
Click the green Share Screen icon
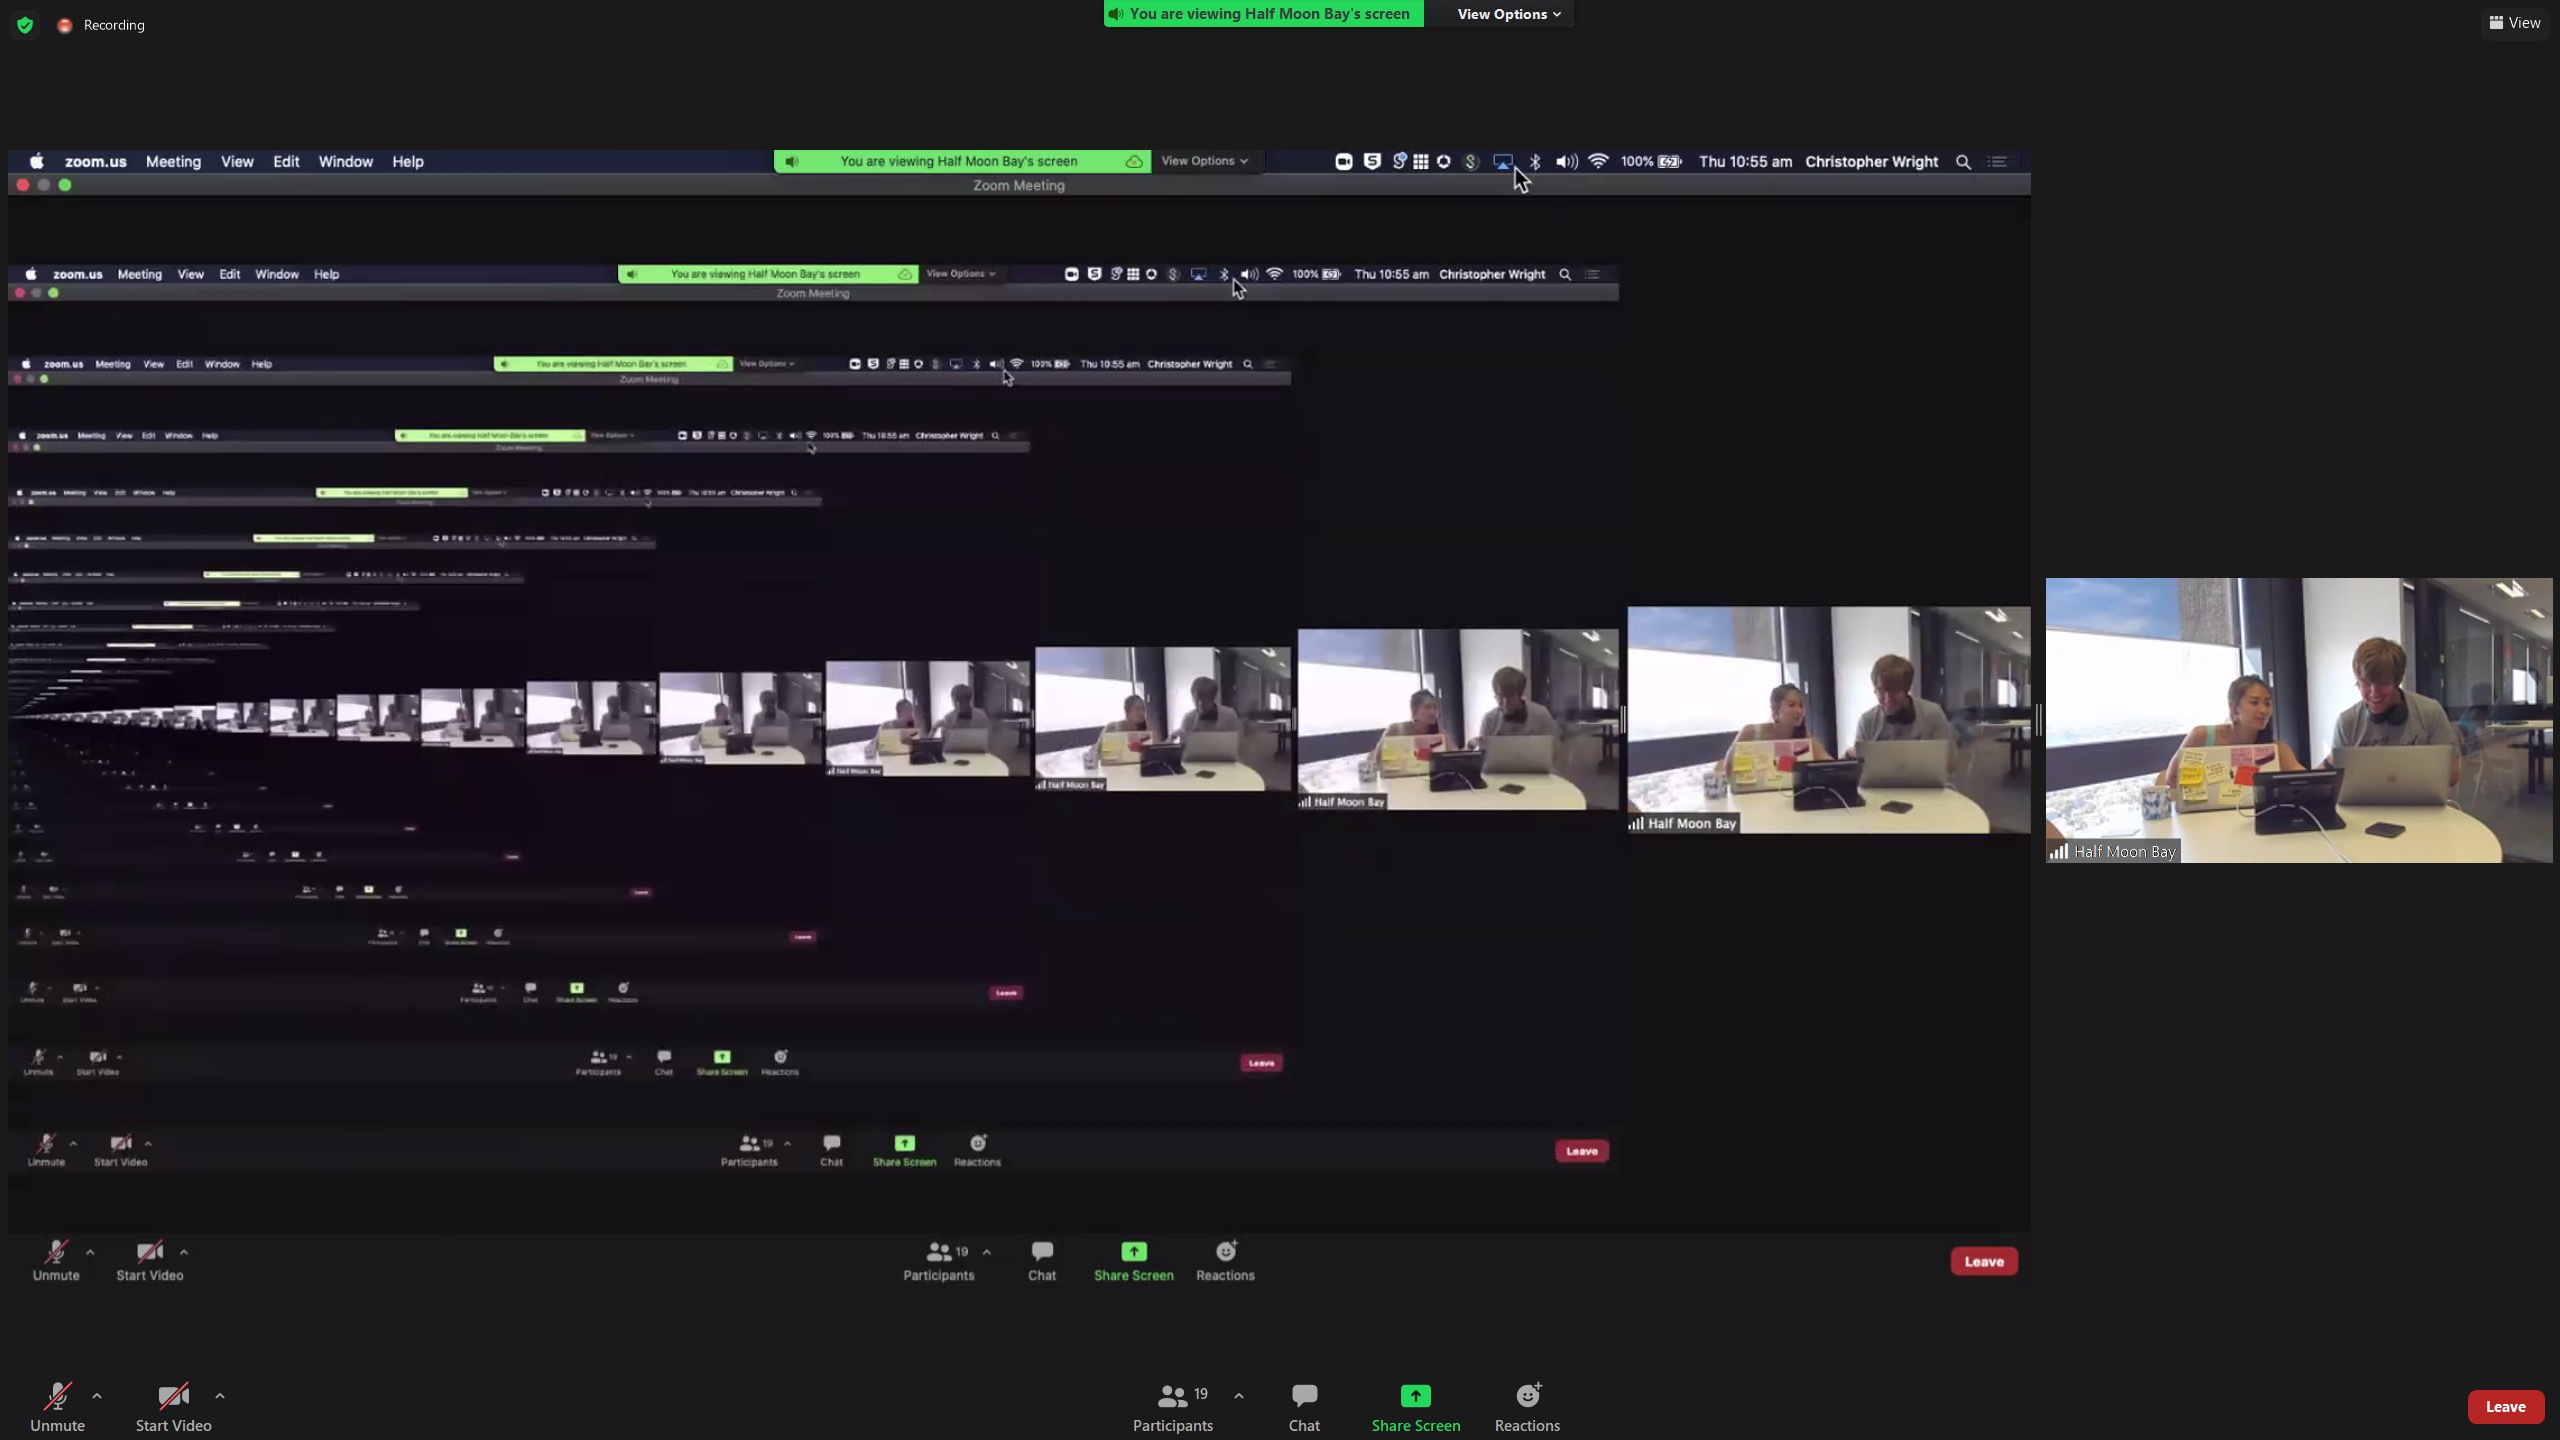(1415, 1396)
